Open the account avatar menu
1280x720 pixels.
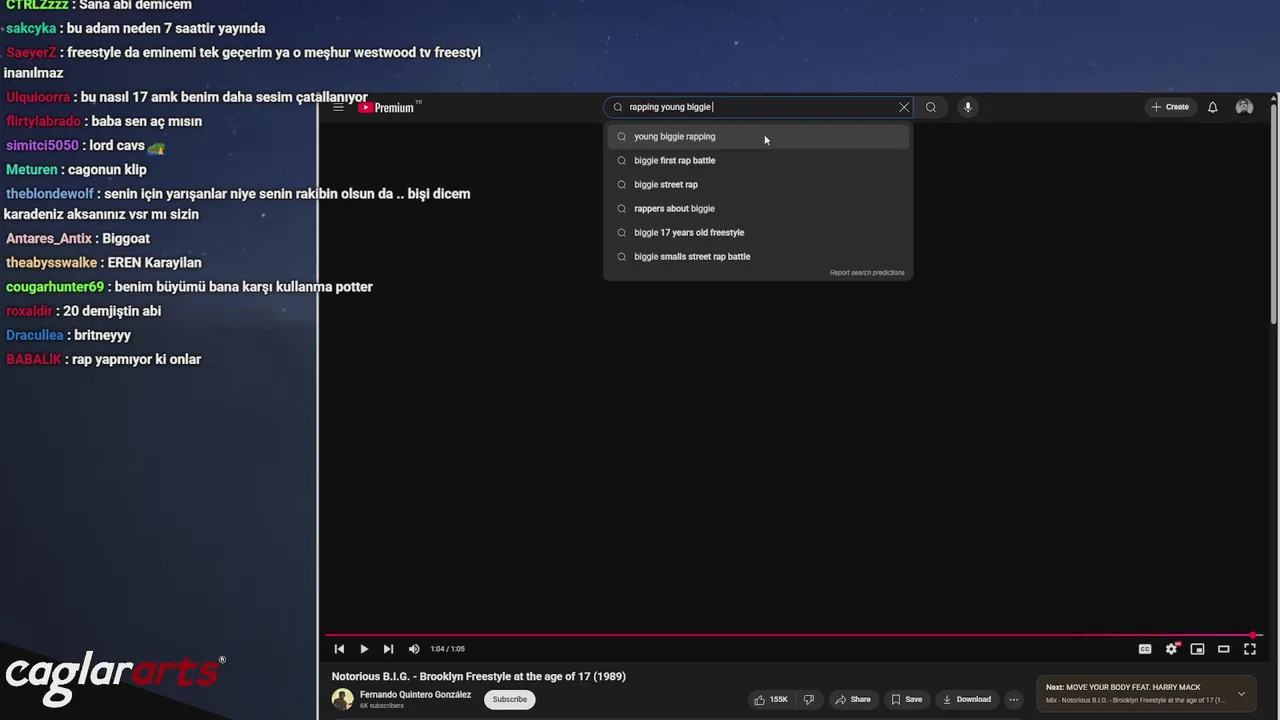tap(1244, 107)
